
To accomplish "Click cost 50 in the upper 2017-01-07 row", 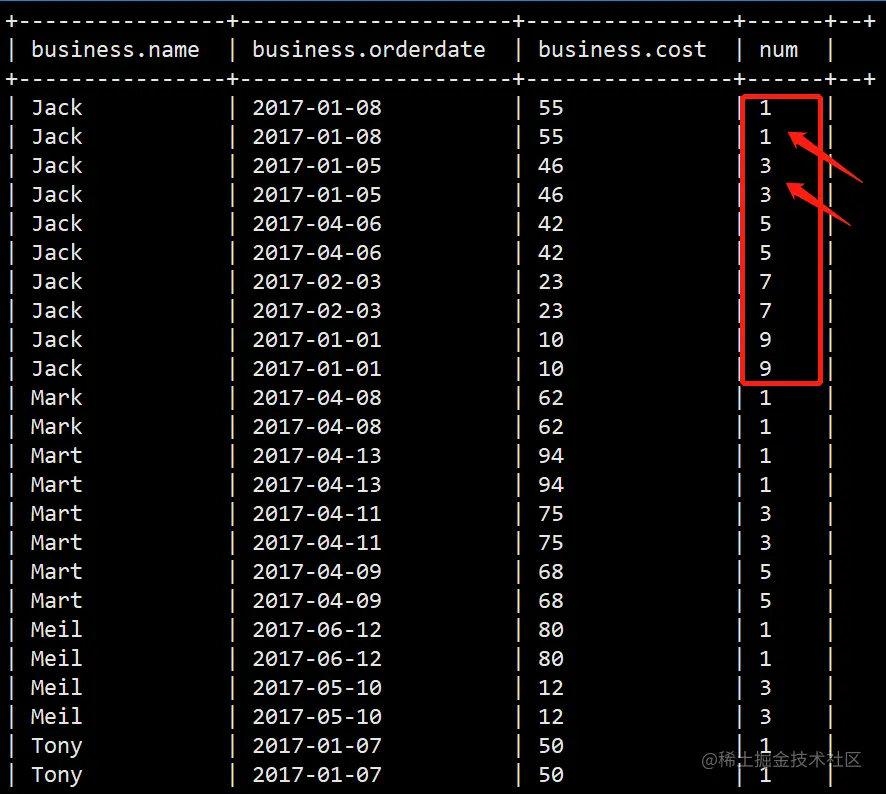I will [550, 745].
